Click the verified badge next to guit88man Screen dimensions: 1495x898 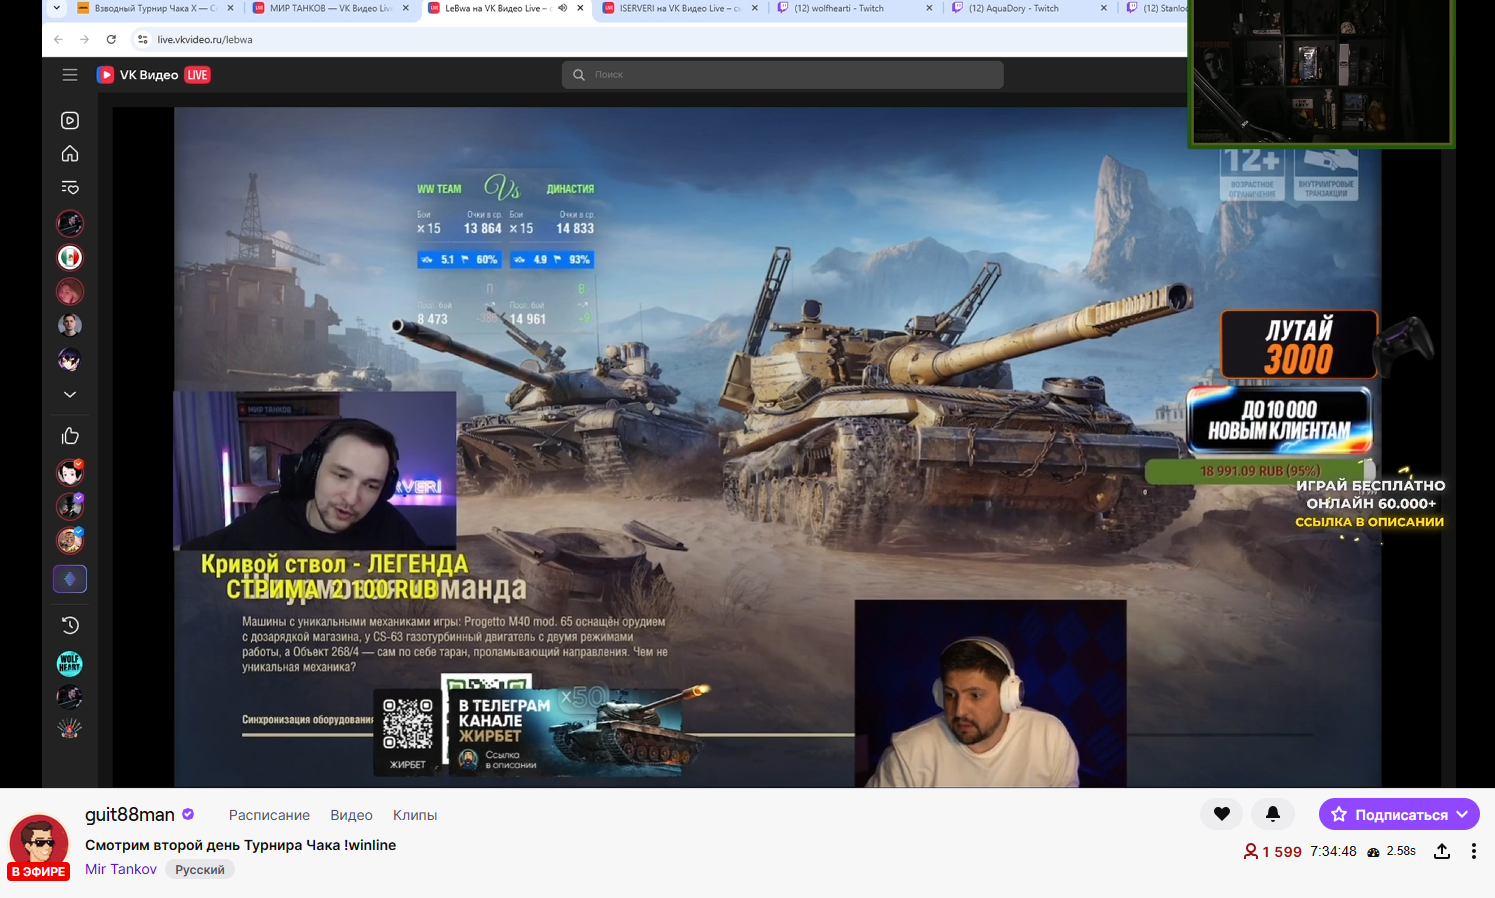point(188,814)
